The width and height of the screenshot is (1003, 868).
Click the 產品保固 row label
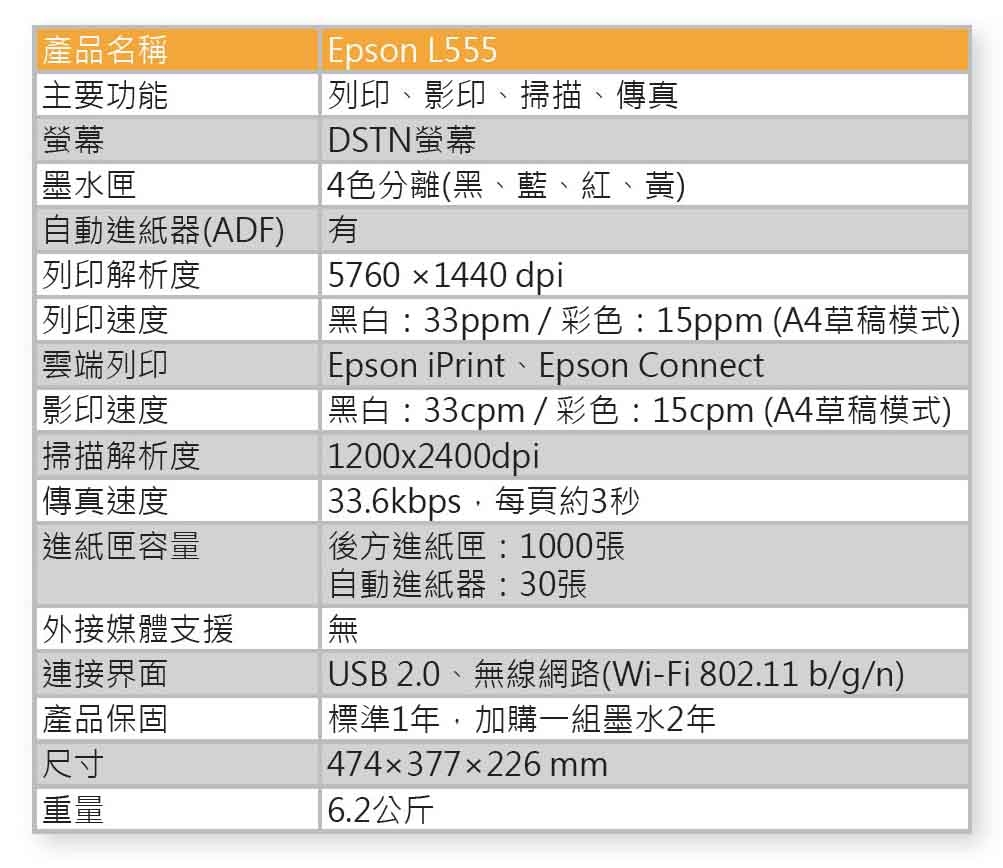(x=105, y=719)
